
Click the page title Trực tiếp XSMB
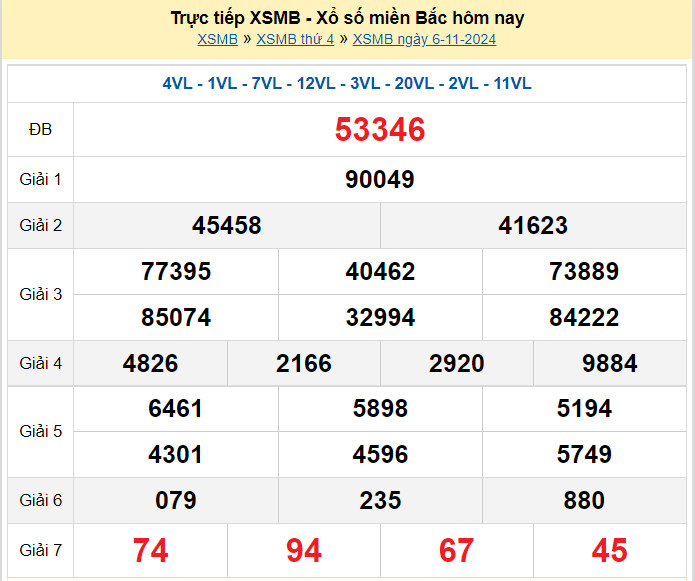347,18
